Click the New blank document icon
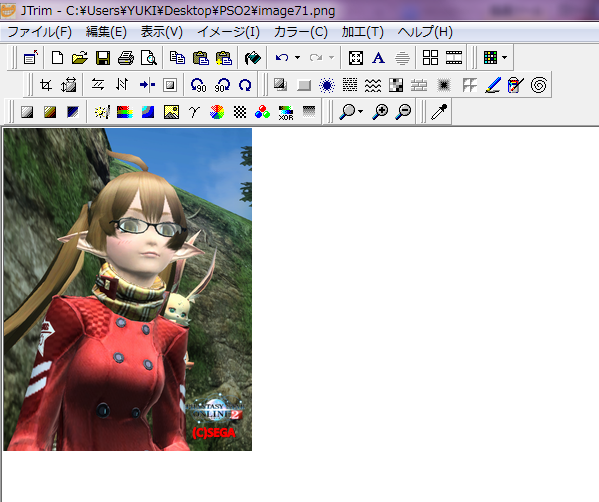The height and width of the screenshot is (502, 599). tap(57, 58)
